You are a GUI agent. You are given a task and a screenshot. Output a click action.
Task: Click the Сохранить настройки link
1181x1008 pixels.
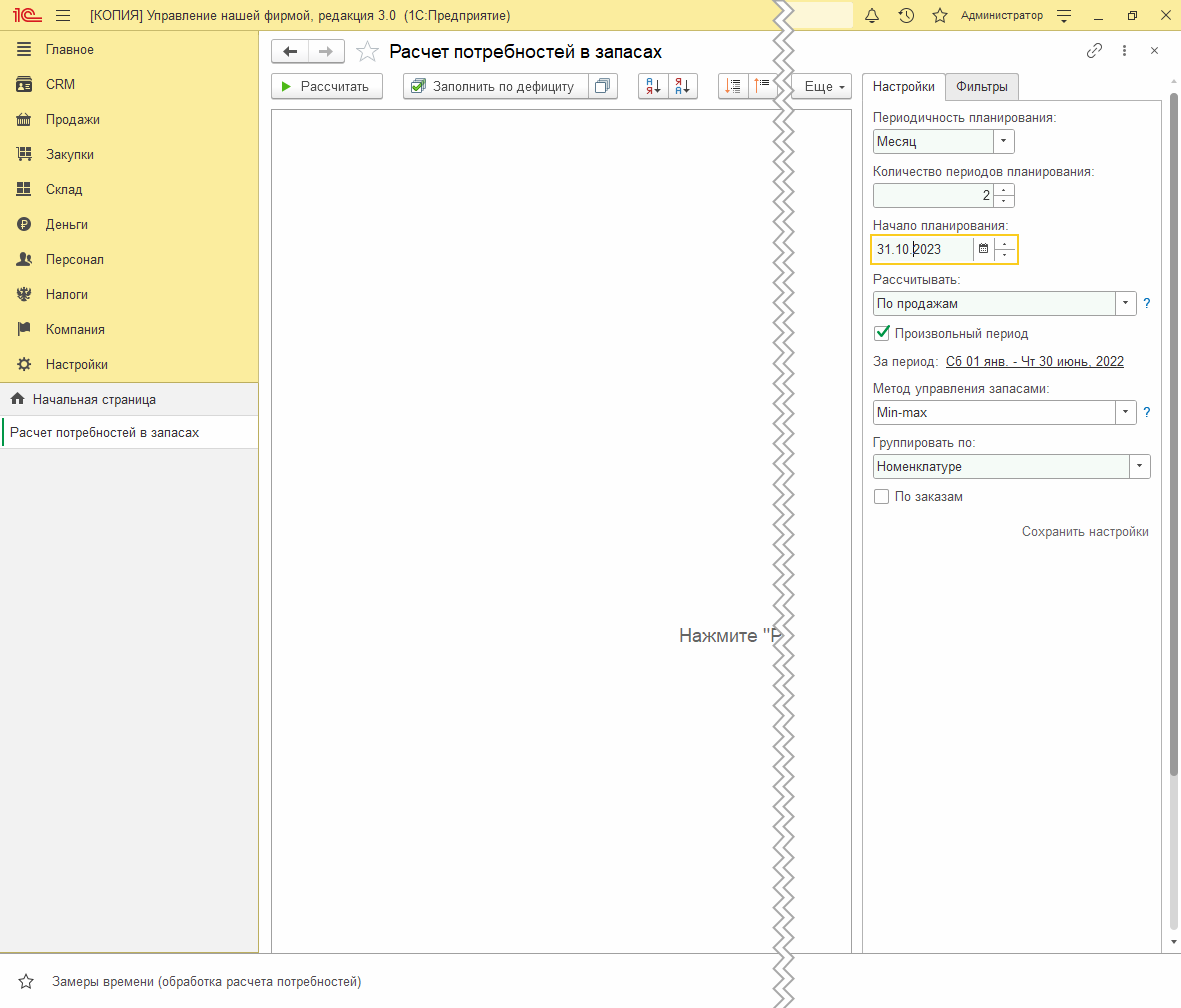pyautogui.click(x=1084, y=532)
